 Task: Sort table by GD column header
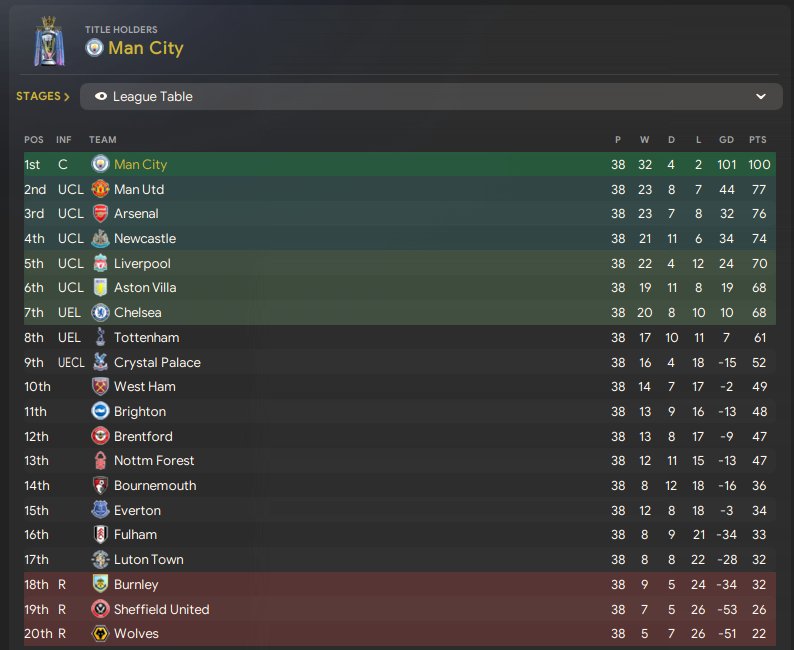tap(726, 140)
